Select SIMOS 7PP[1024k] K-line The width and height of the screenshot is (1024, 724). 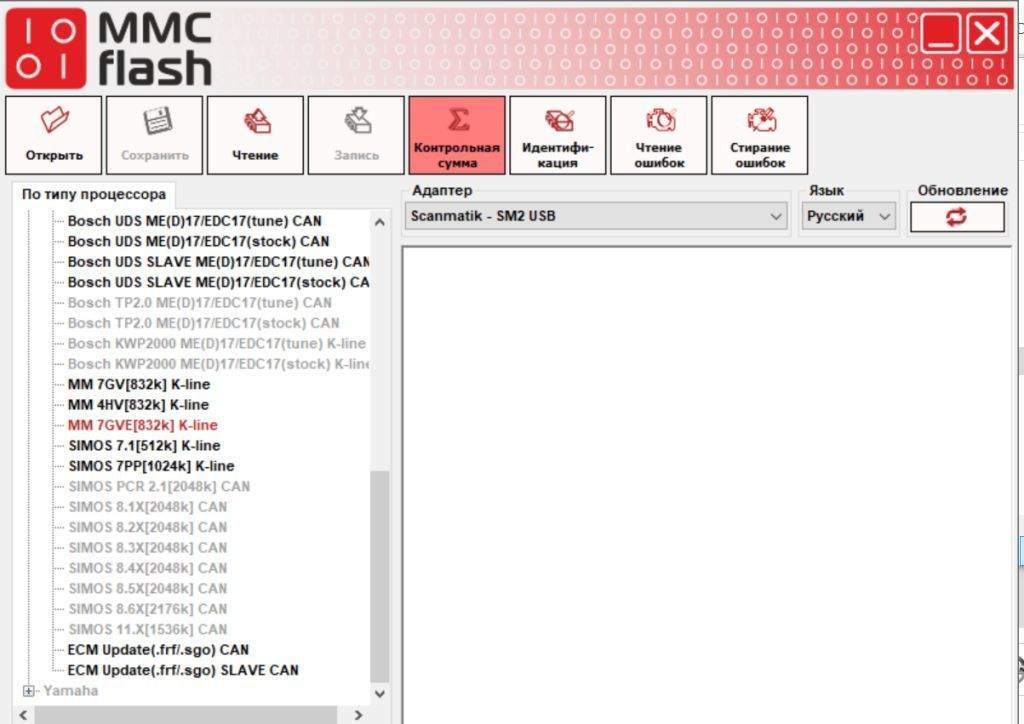coord(152,466)
